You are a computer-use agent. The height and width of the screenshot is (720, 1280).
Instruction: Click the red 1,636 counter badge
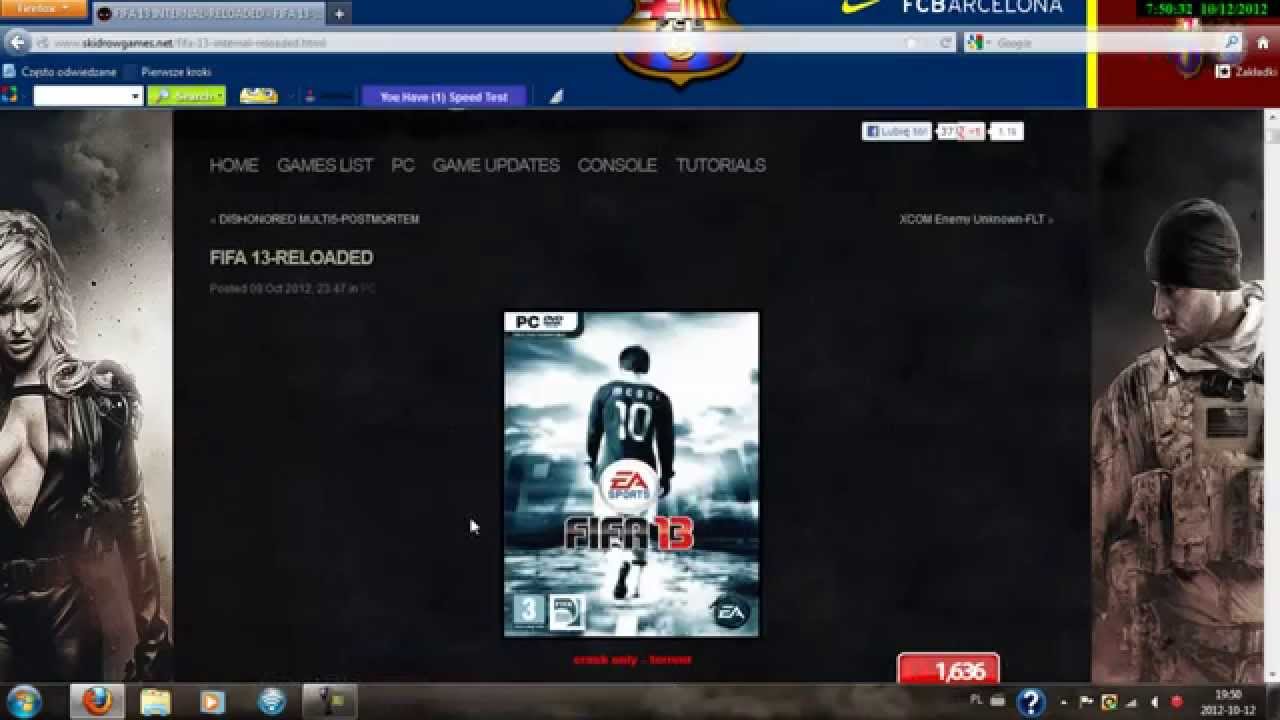point(948,670)
